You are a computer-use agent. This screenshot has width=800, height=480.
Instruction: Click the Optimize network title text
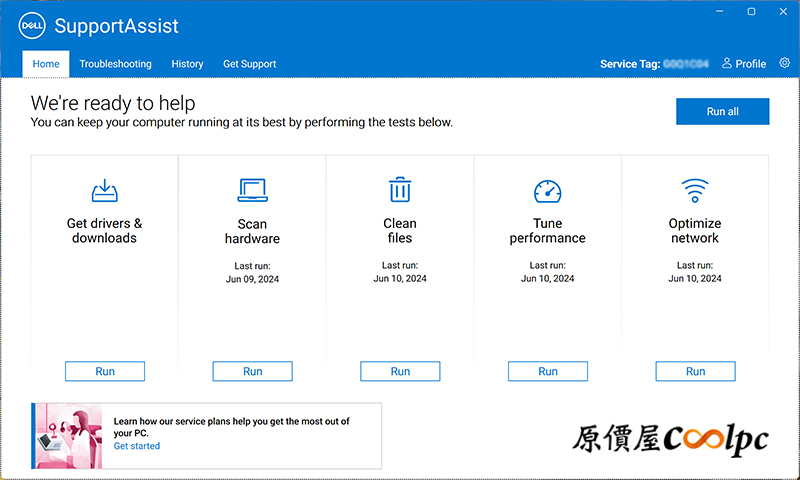click(x=695, y=231)
